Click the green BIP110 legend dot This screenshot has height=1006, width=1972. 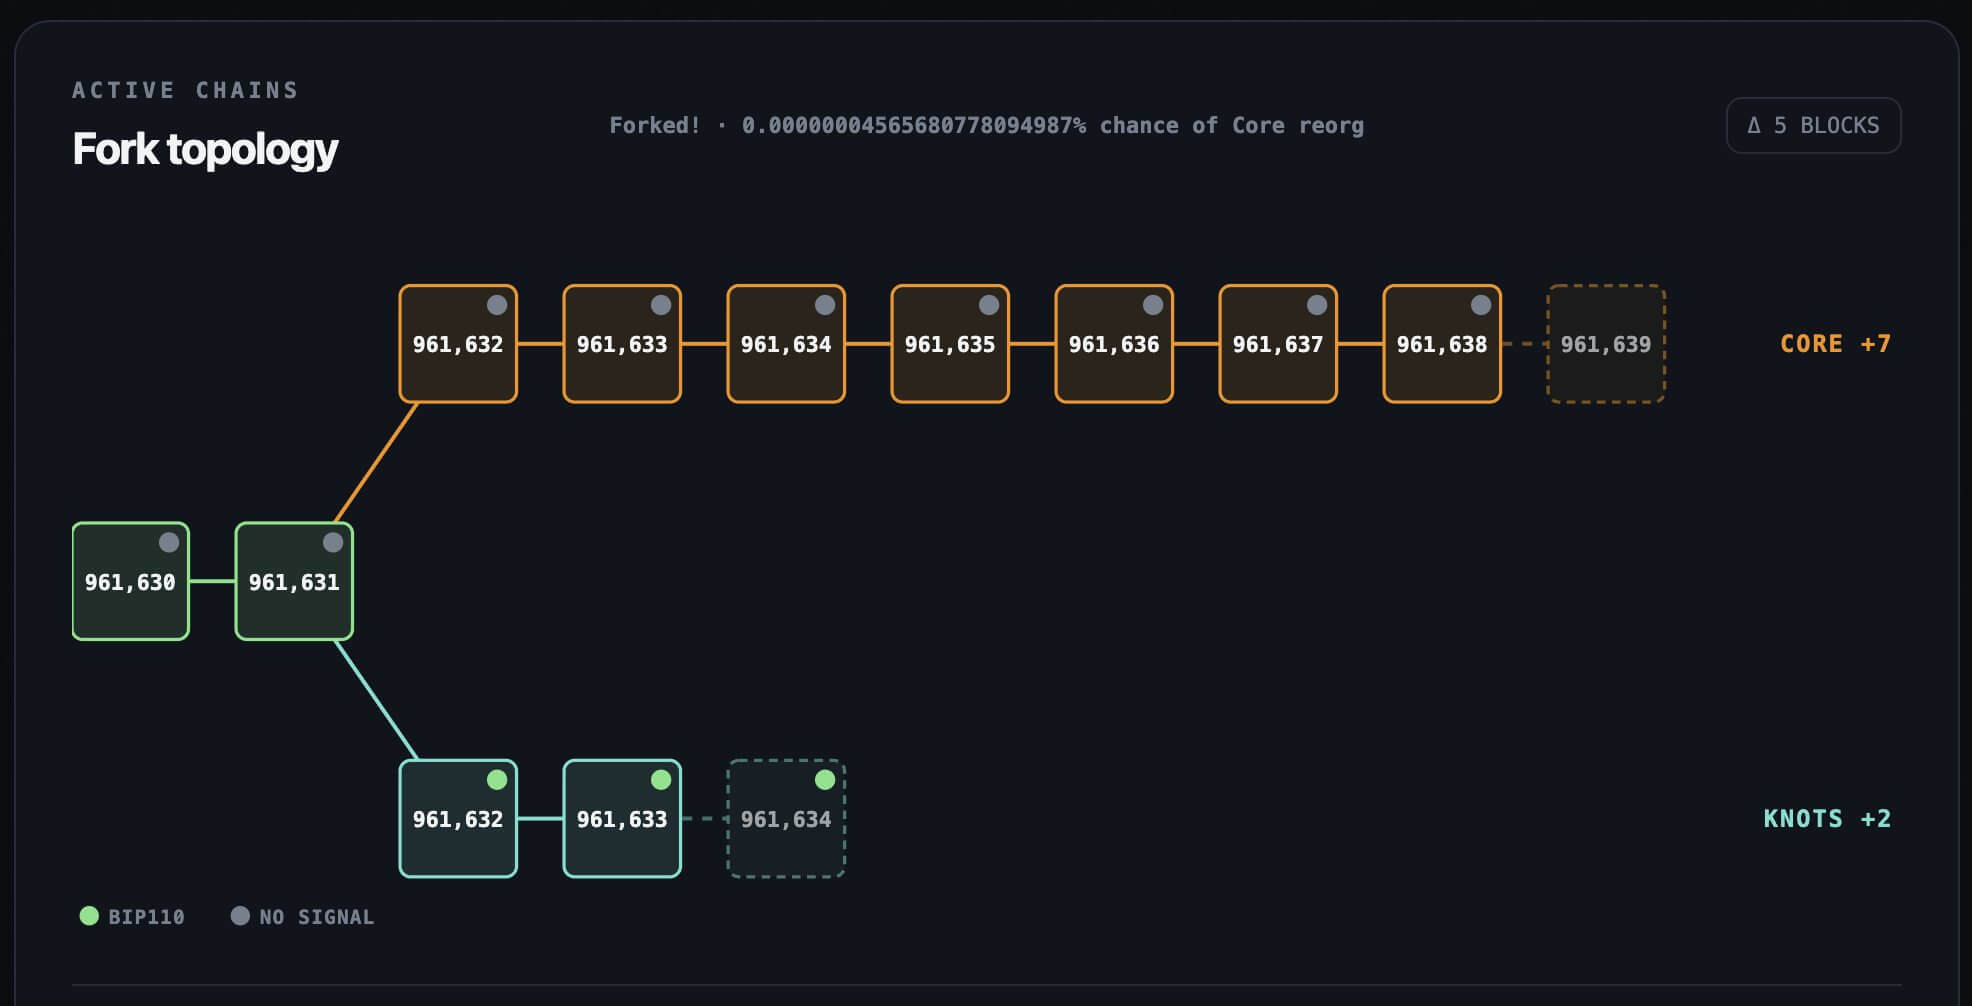(x=89, y=916)
